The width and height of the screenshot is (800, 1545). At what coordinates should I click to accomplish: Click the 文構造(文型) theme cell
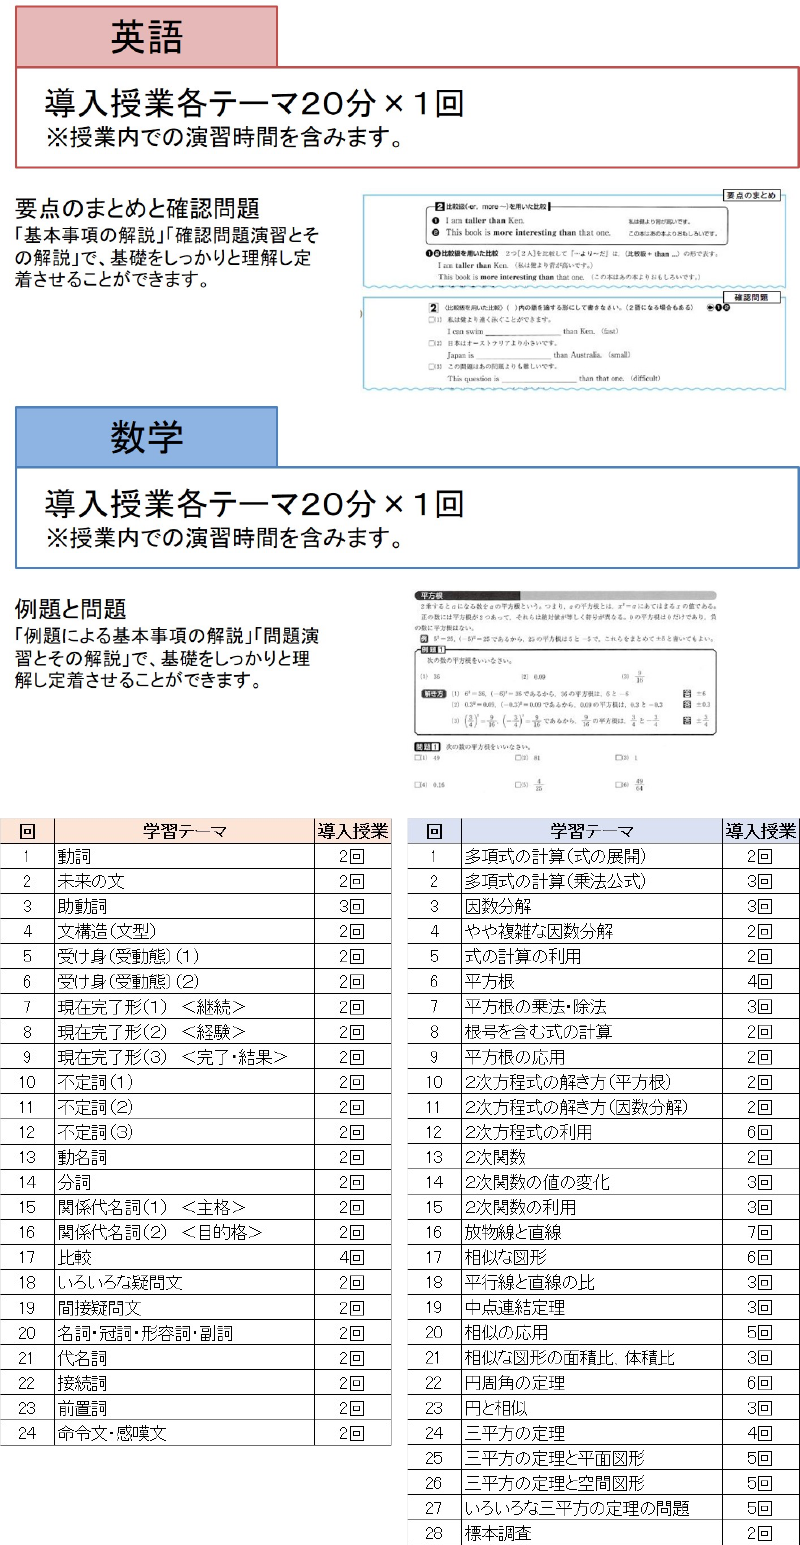pos(184,931)
